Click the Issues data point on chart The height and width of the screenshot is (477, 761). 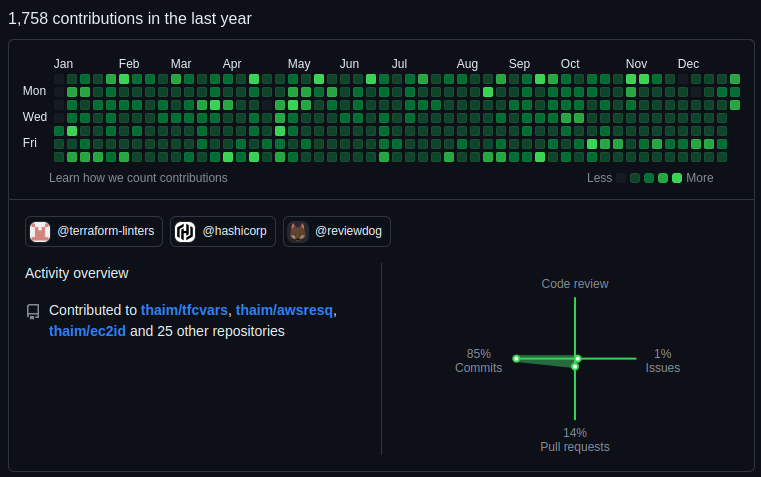pyautogui.click(x=578, y=359)
